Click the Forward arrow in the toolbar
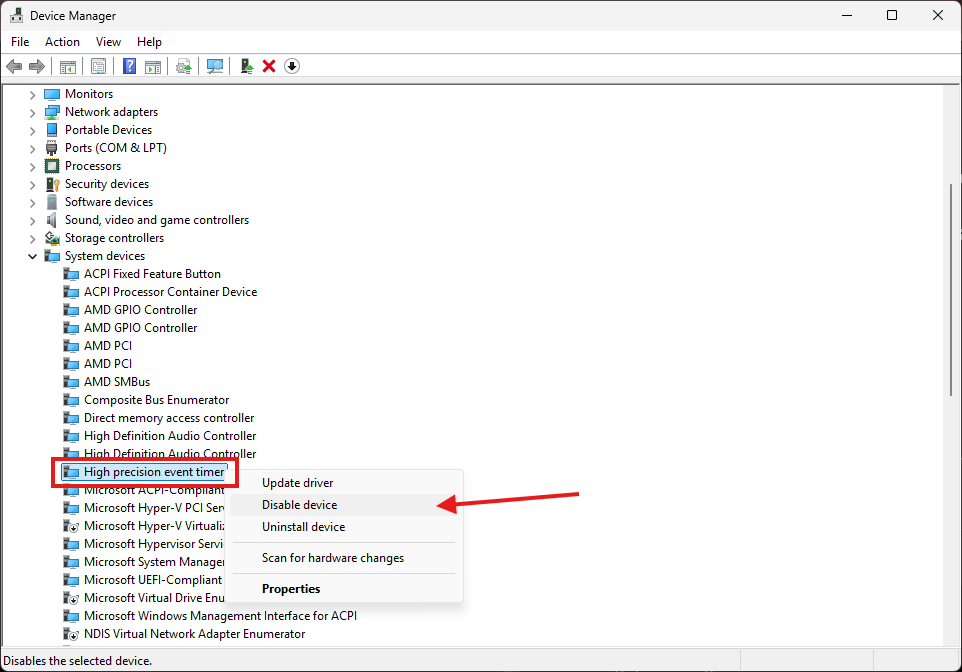962x672 pixels. tap(37, 66)
